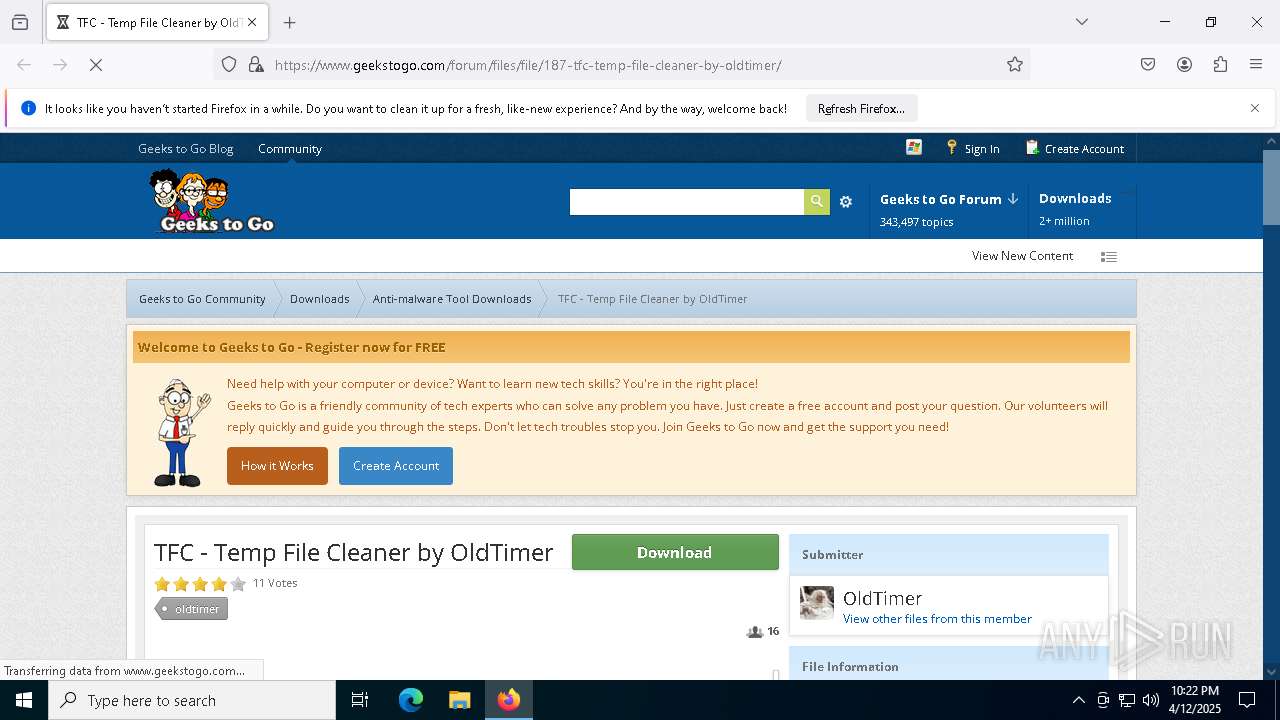Open OldTimer avatar thumbnail
1280x720 pixels.
pos(817,603)
